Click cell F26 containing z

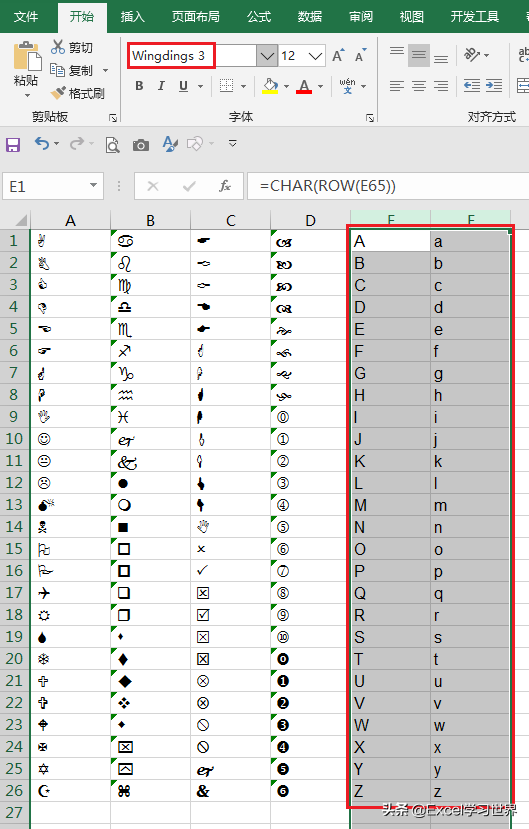[x=470, y=791]
